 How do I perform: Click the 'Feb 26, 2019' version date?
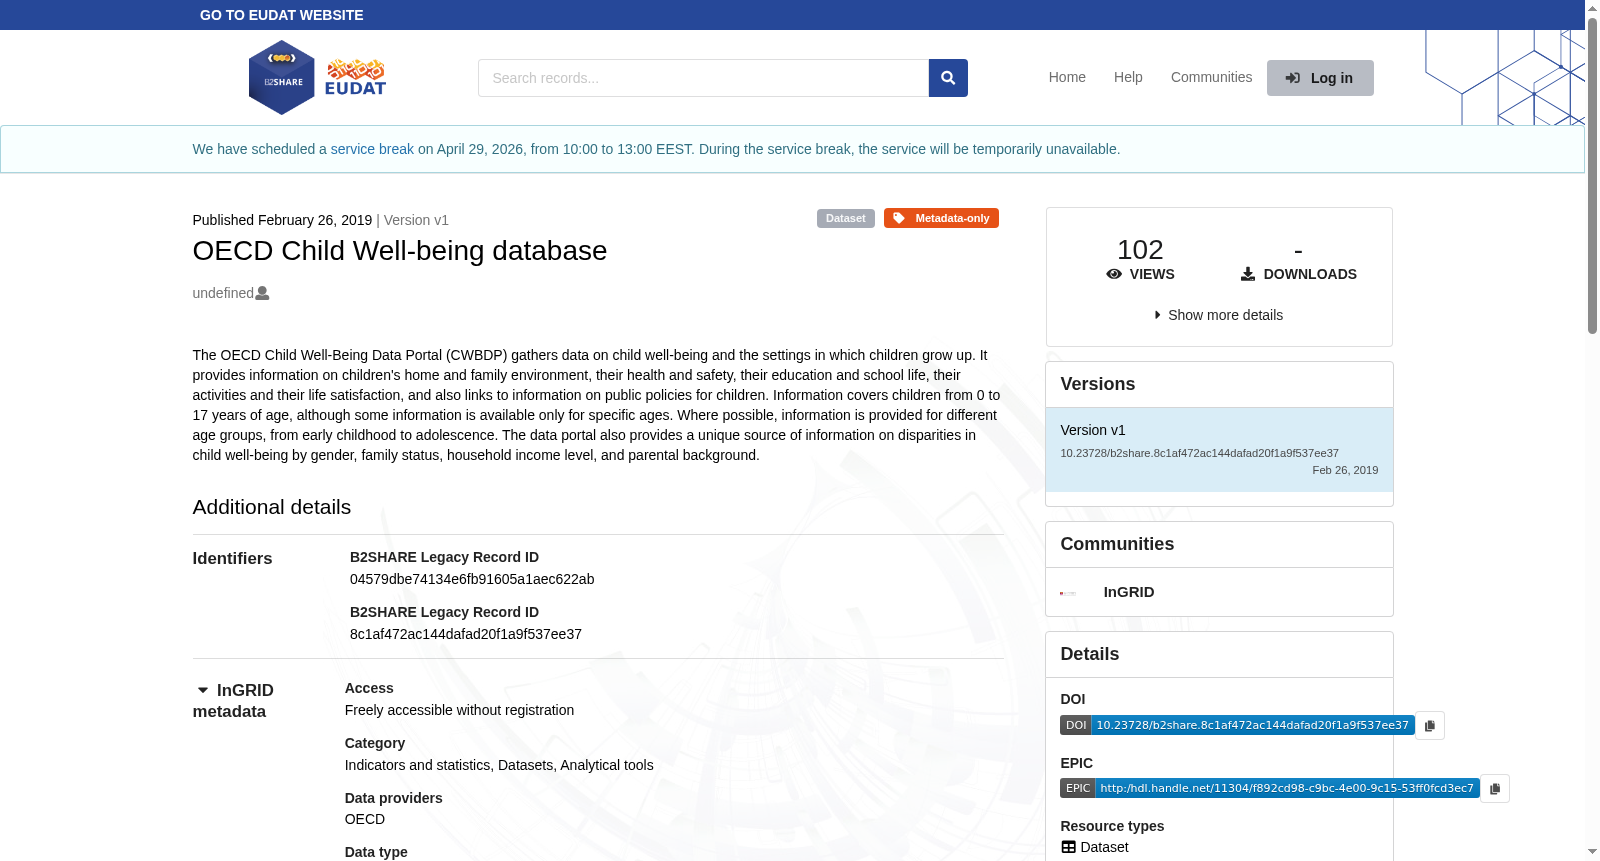1345,470
